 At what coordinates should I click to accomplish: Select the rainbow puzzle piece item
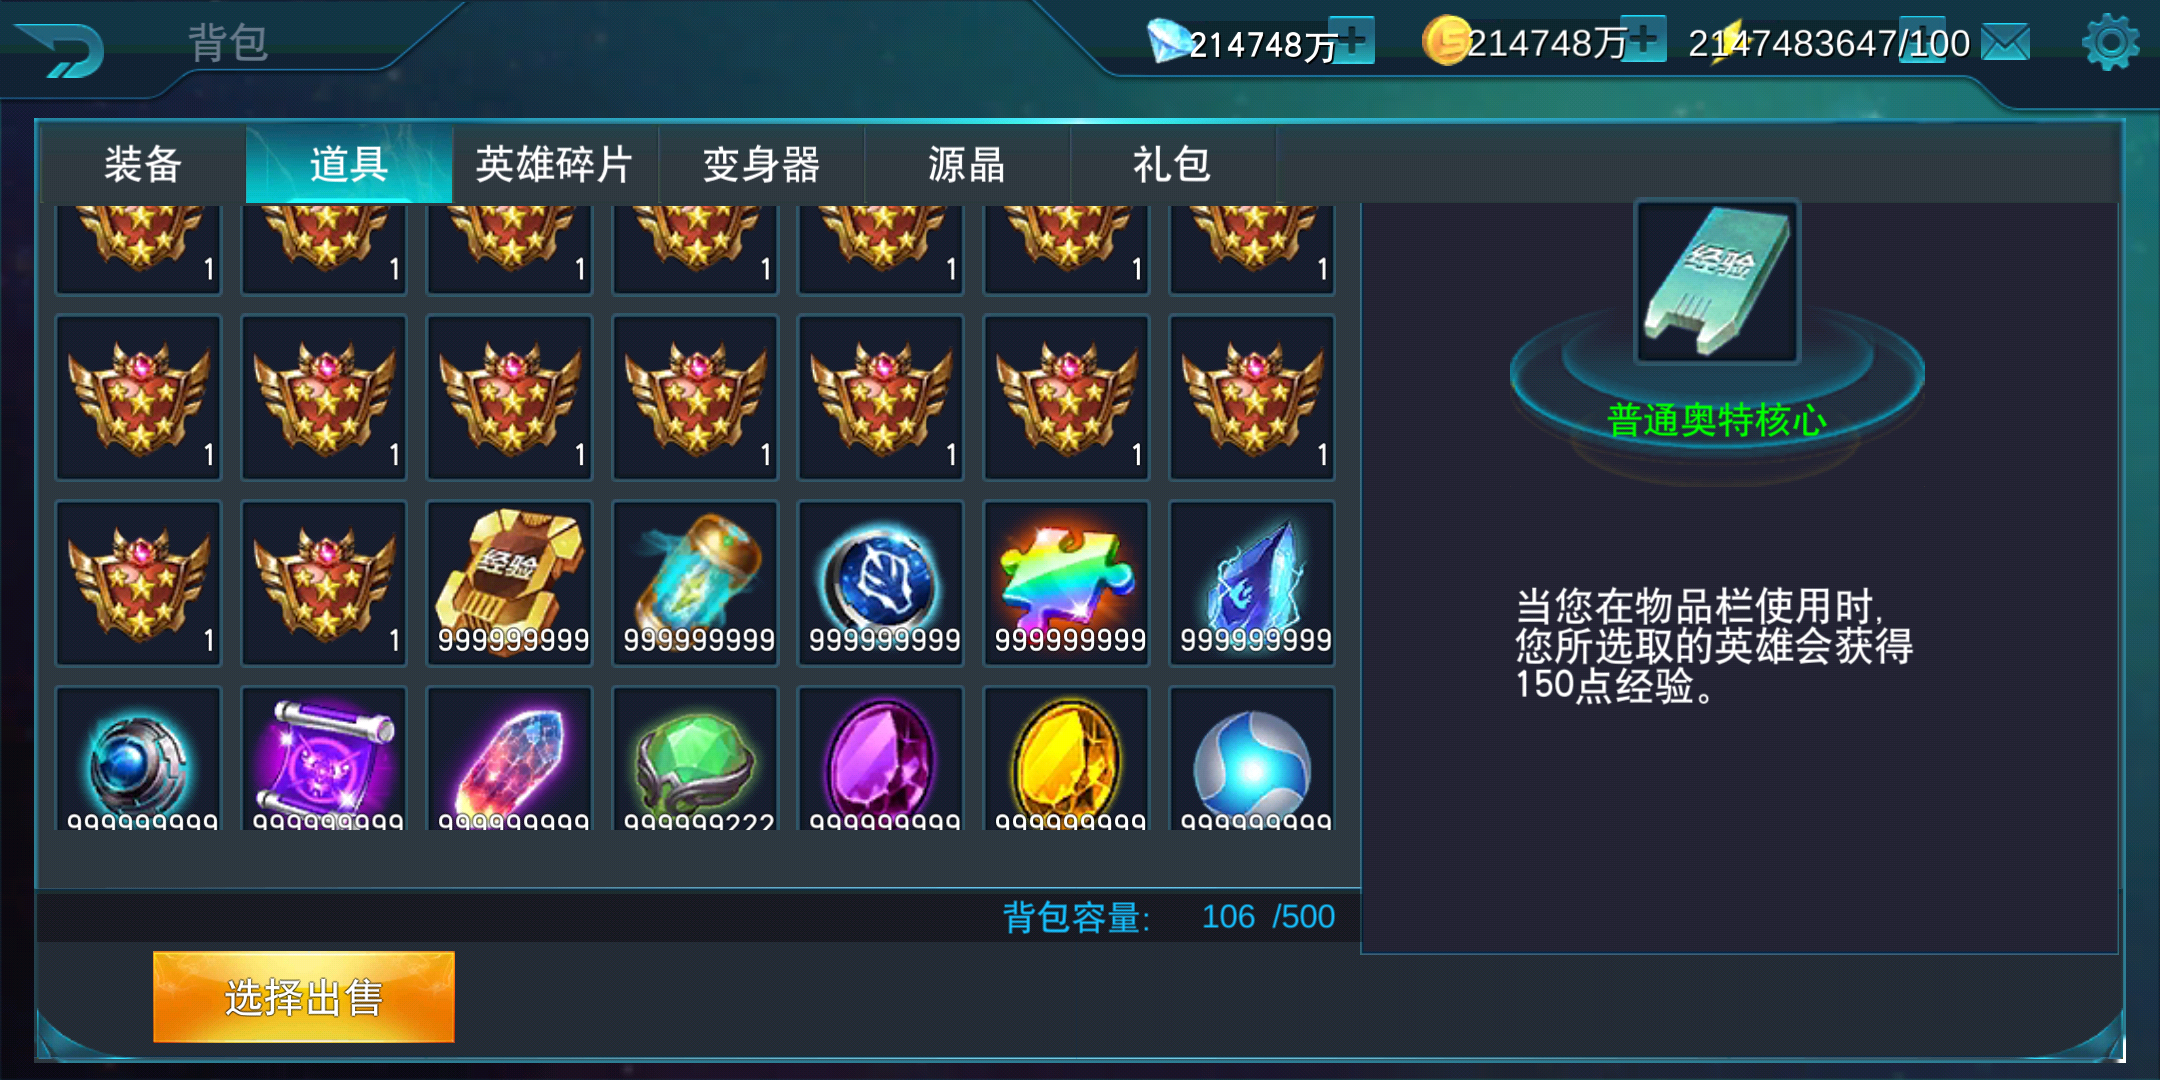point(1067,583)
